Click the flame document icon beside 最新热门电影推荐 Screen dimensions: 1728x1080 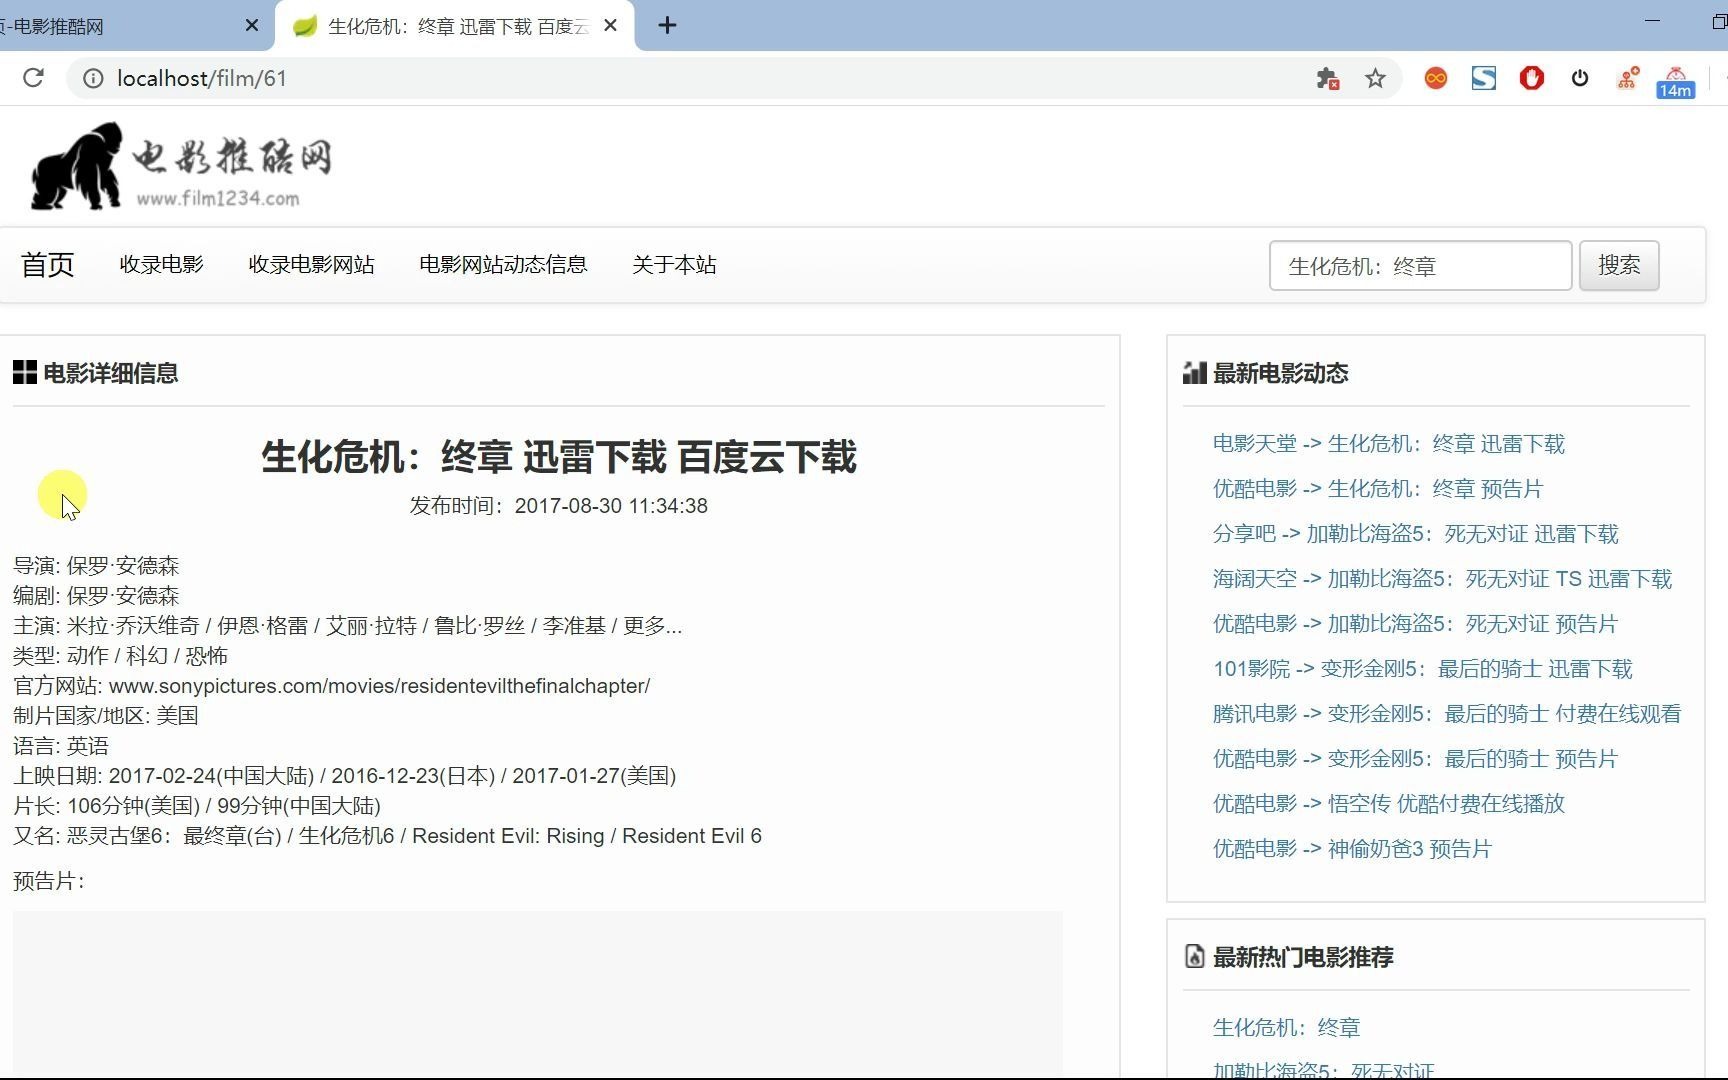[1195, 957]
